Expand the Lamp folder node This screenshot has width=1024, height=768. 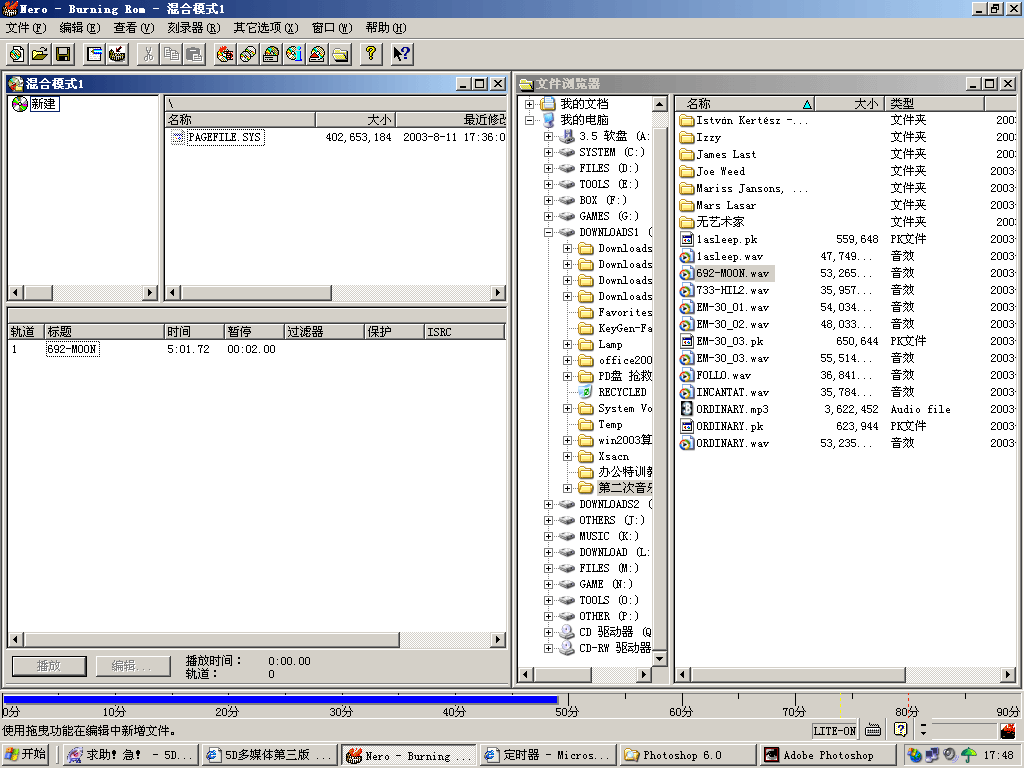click(568, 344)
